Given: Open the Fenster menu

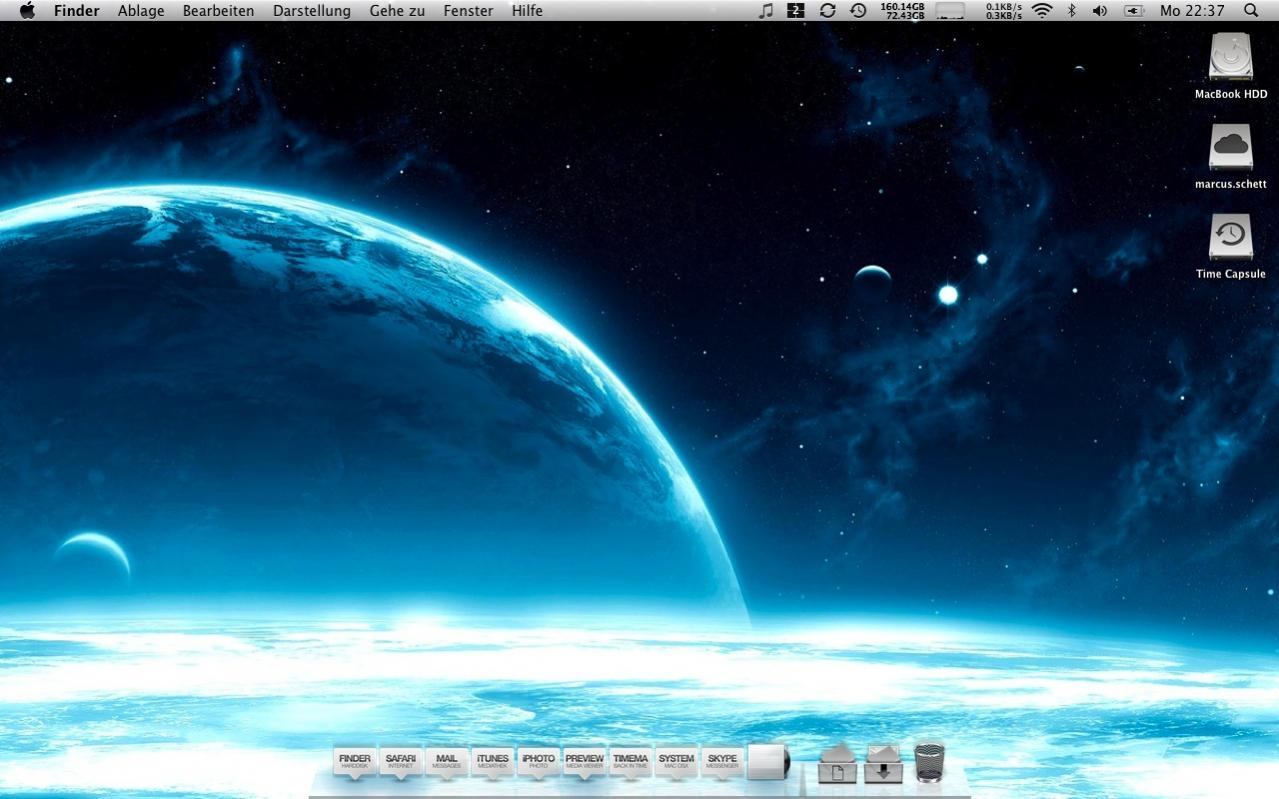Looking at the screenshot, I should click(468, 11).
